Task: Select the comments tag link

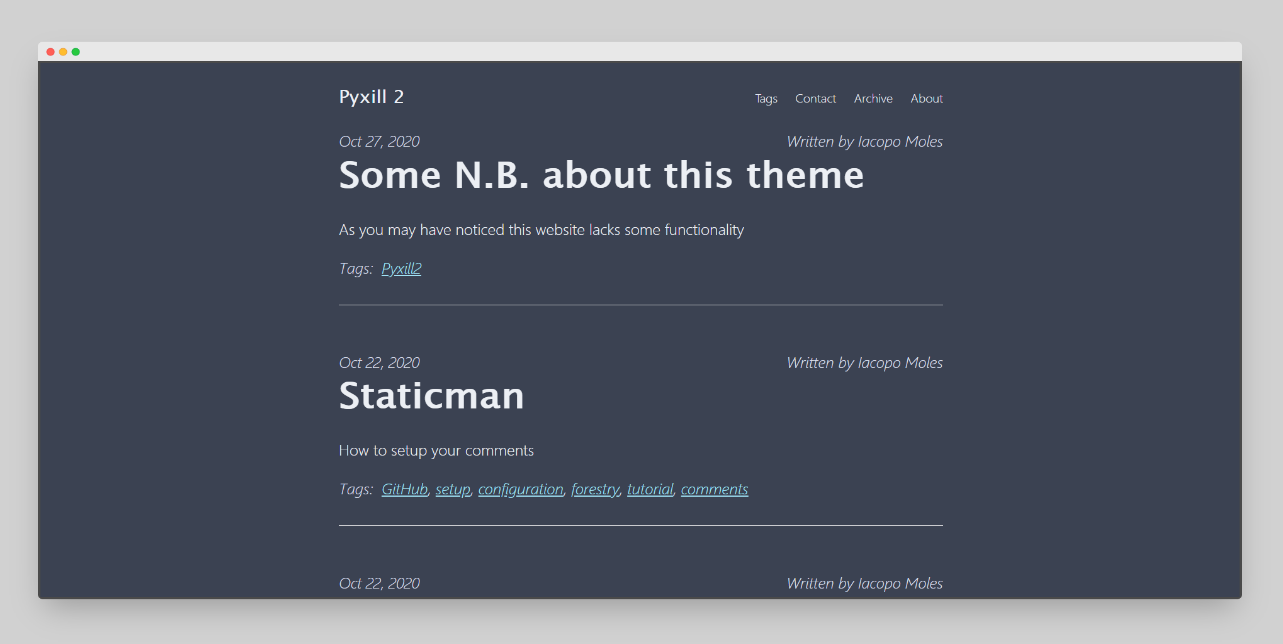Action: (x=714, y=489)
